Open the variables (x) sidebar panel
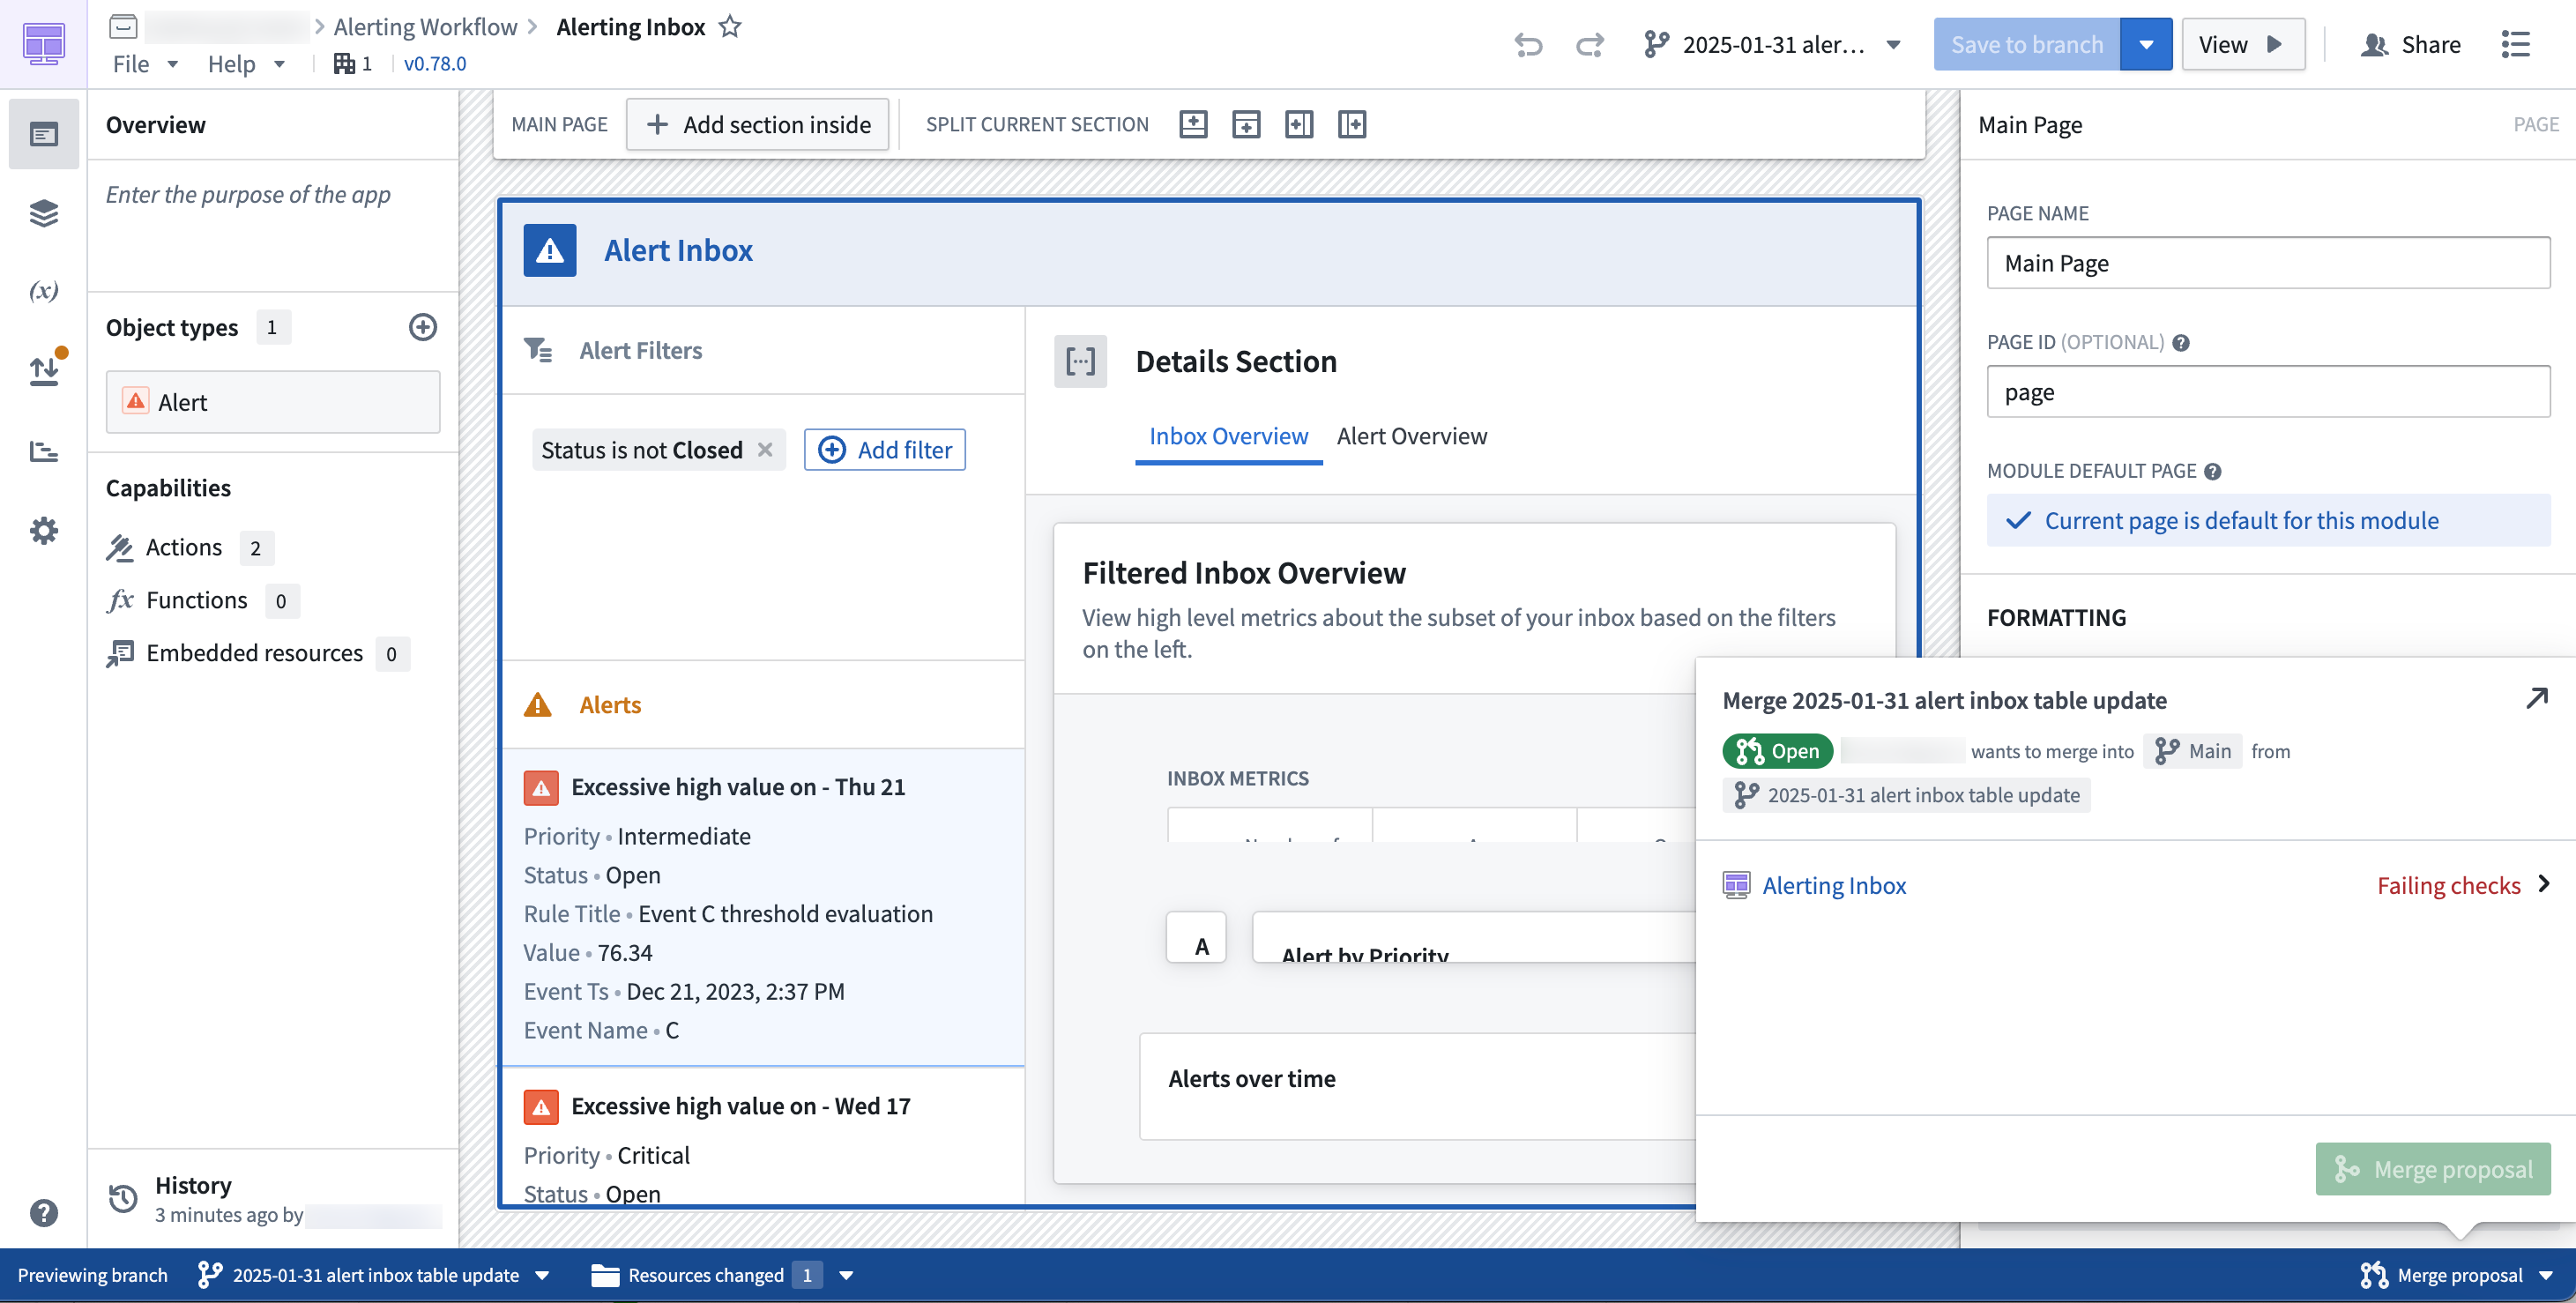 coord(43,291)
